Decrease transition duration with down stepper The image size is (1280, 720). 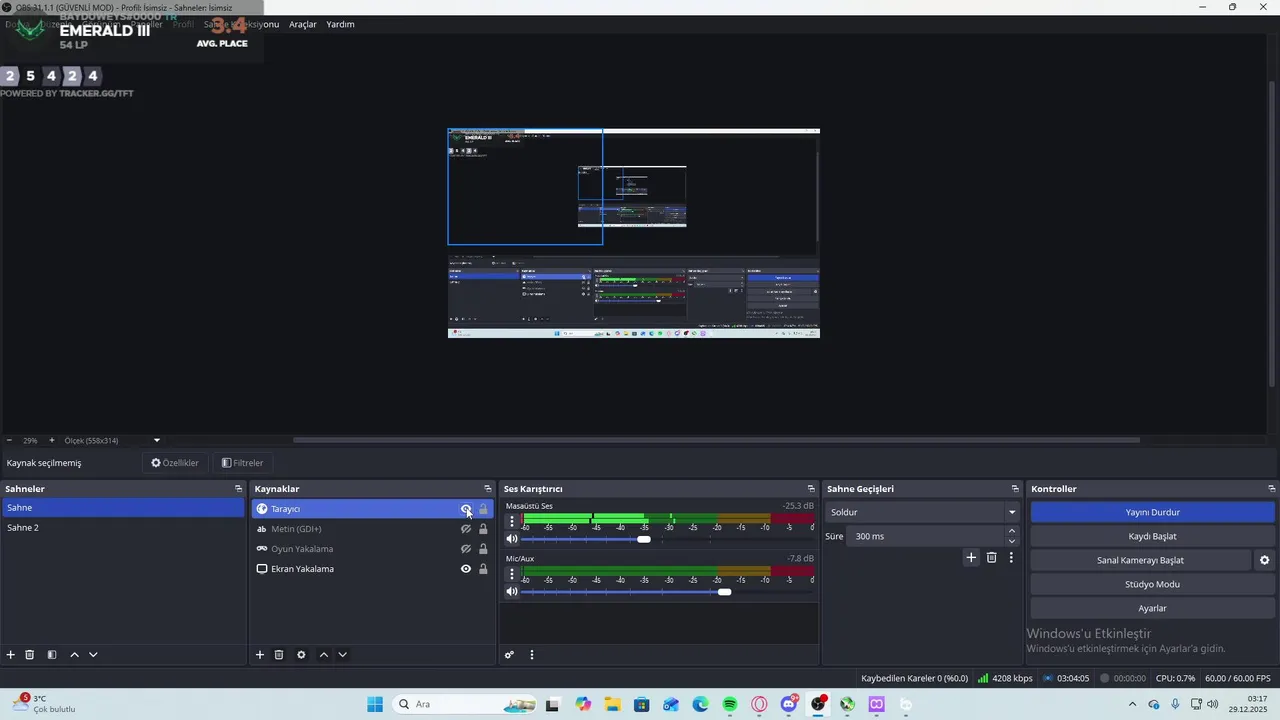[x=1011, y=541]
